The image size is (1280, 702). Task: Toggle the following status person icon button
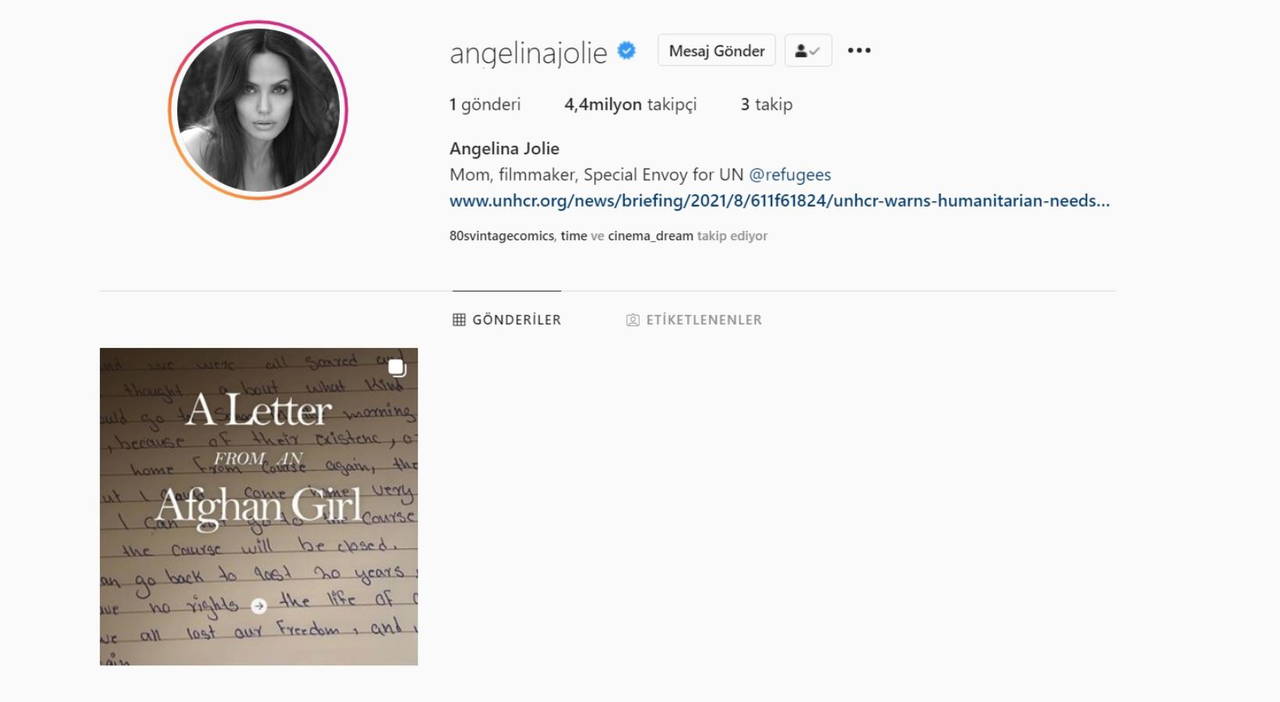(x=808, y=51)
